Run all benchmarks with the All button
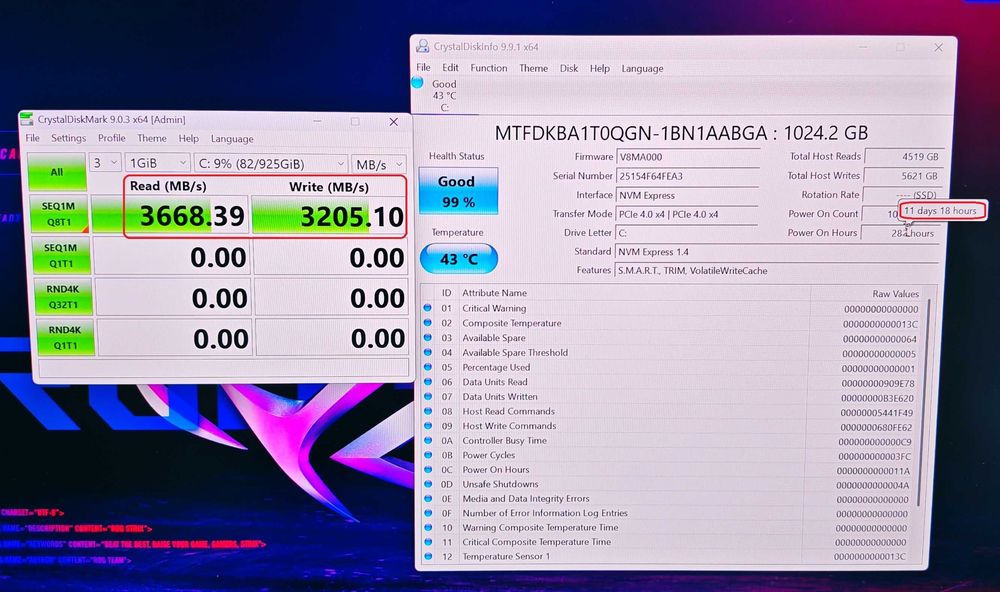The height and width of the screenshot is (592, 1000). pyautogui.click(x=57, y=172)
